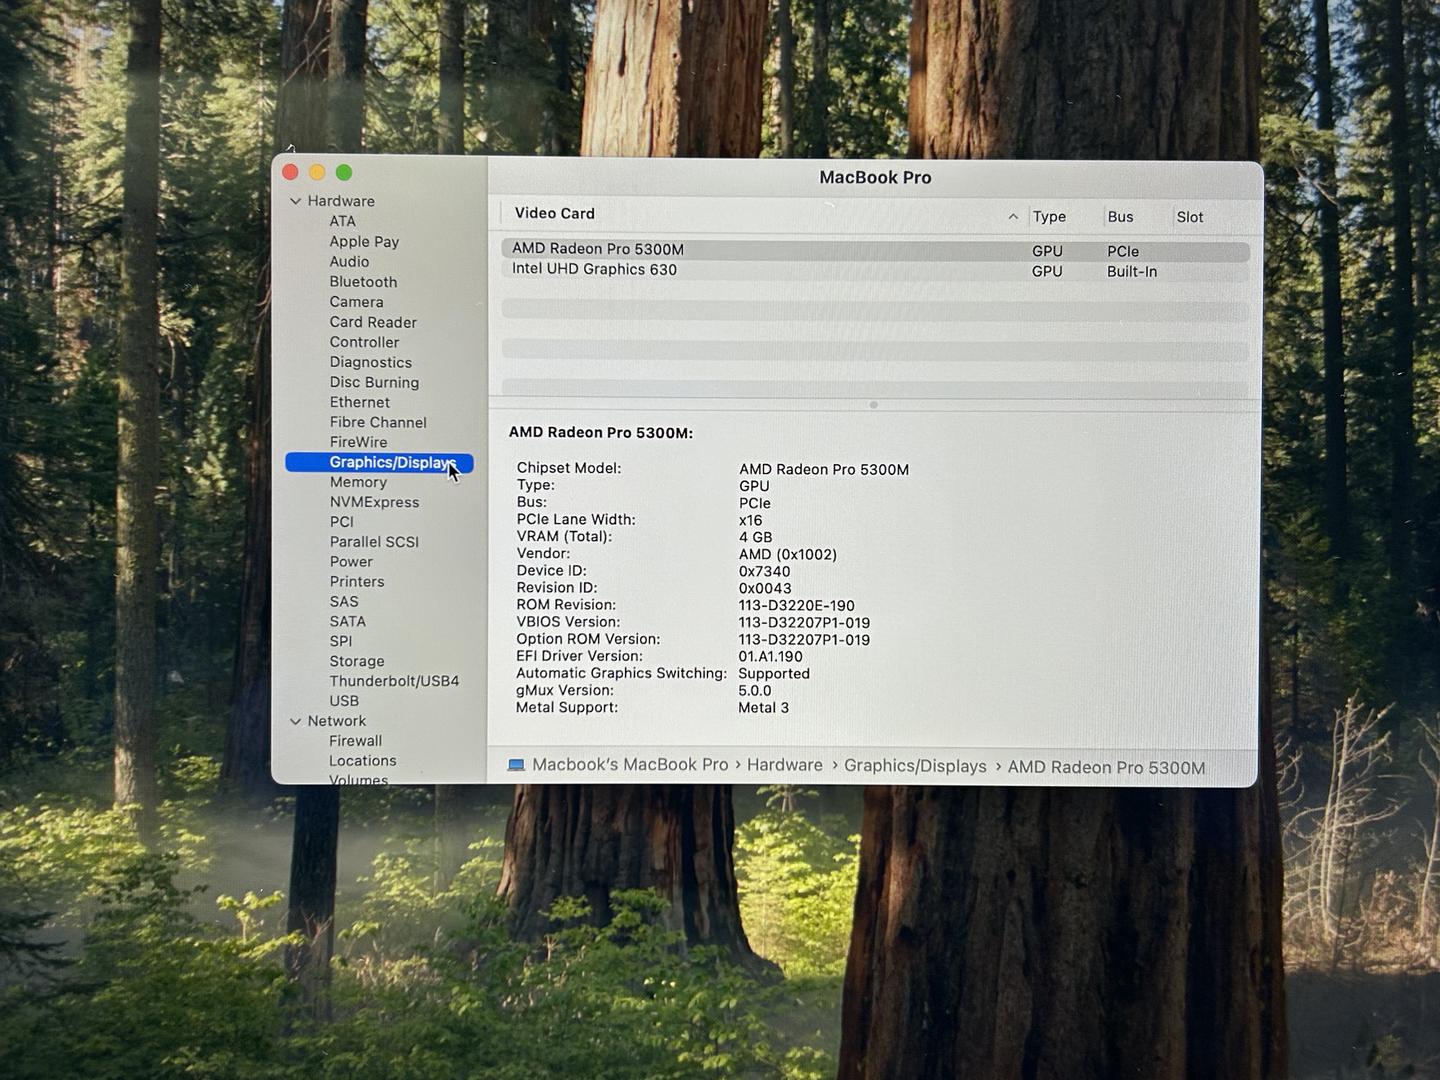Select Ethernet in the sidebar
Screen dimensions: 1440x1080
tap(359, 402)
